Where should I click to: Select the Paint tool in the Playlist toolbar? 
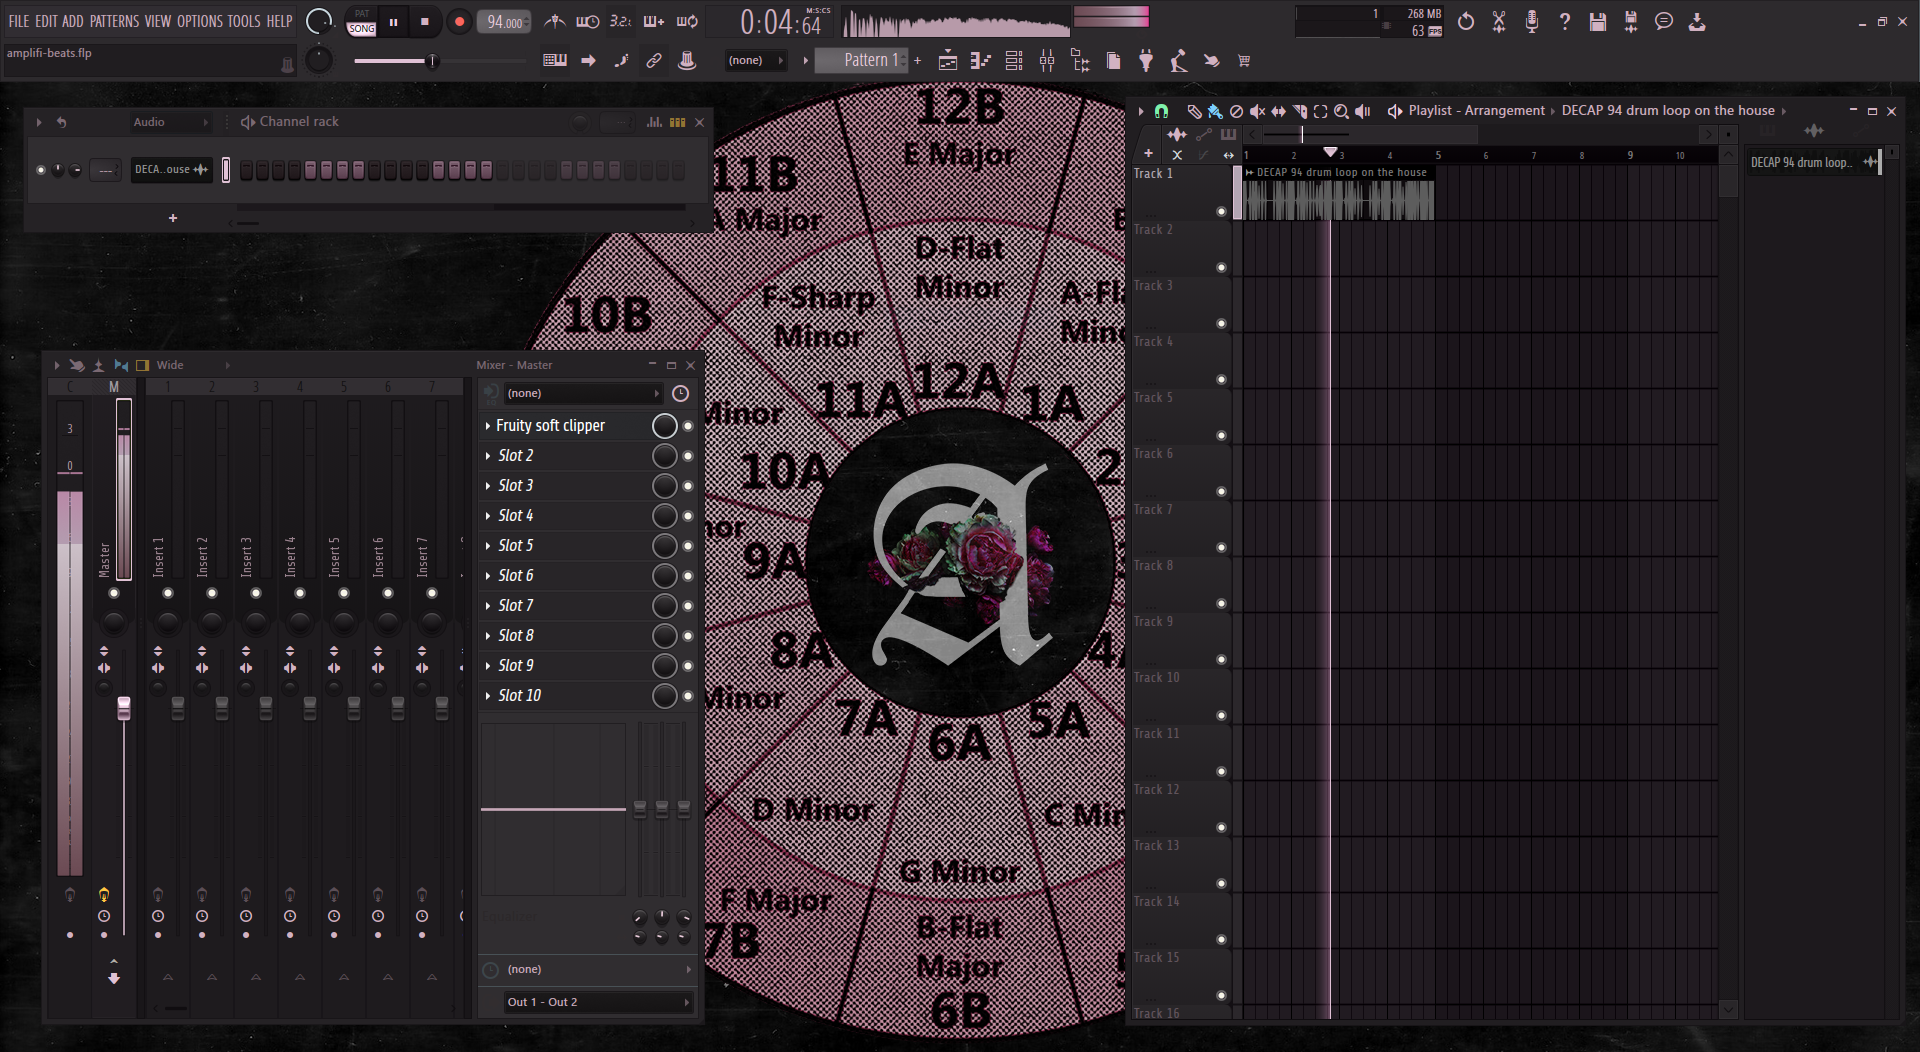(1215, 111)
